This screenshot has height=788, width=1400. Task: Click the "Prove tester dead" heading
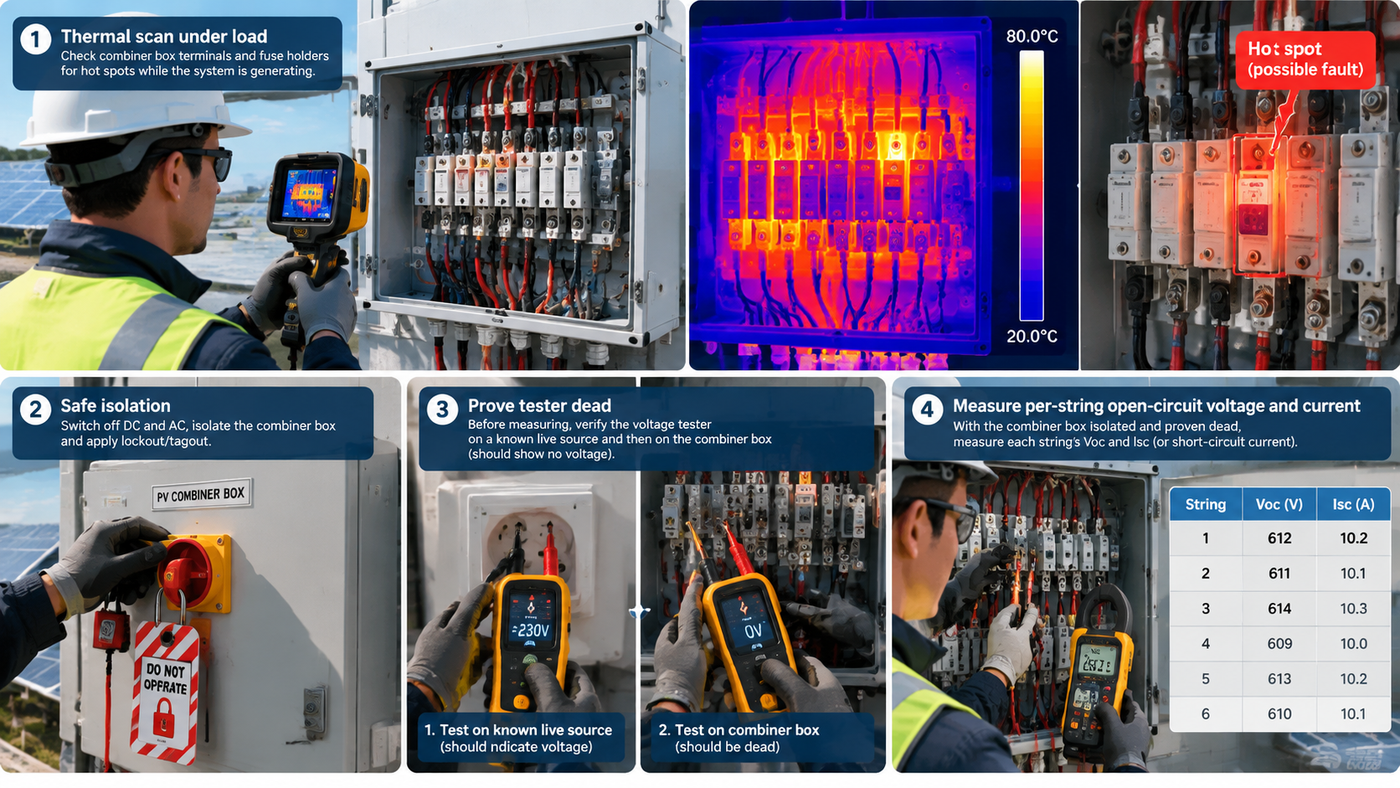pyautogui.click(x=539, y=406)
